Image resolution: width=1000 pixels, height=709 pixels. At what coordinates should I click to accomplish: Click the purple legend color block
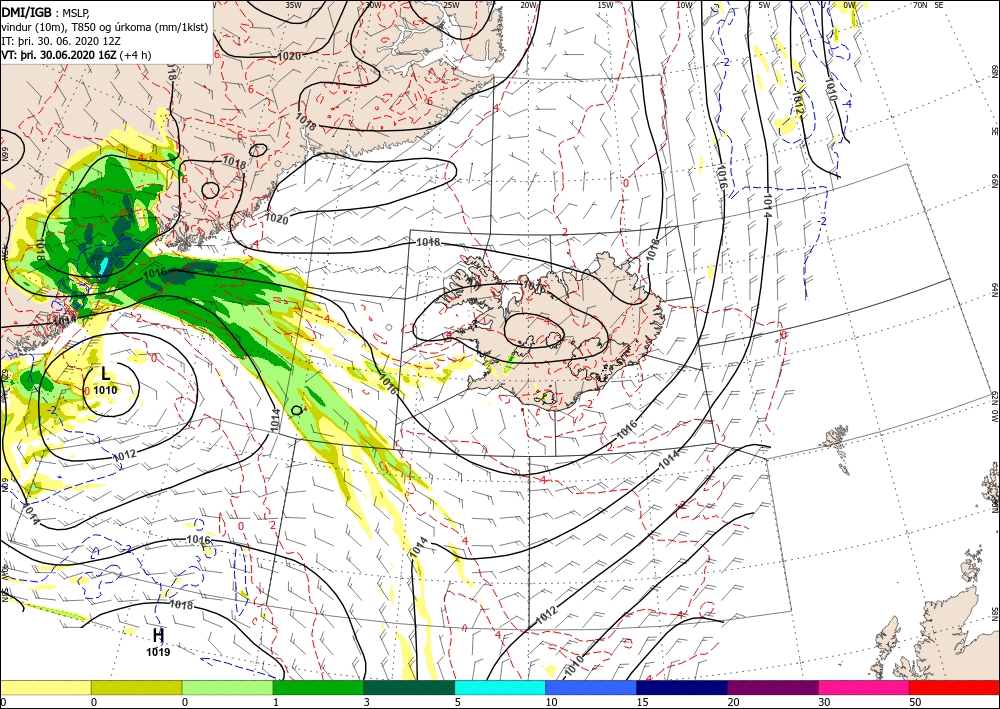(x=772, y=687)
